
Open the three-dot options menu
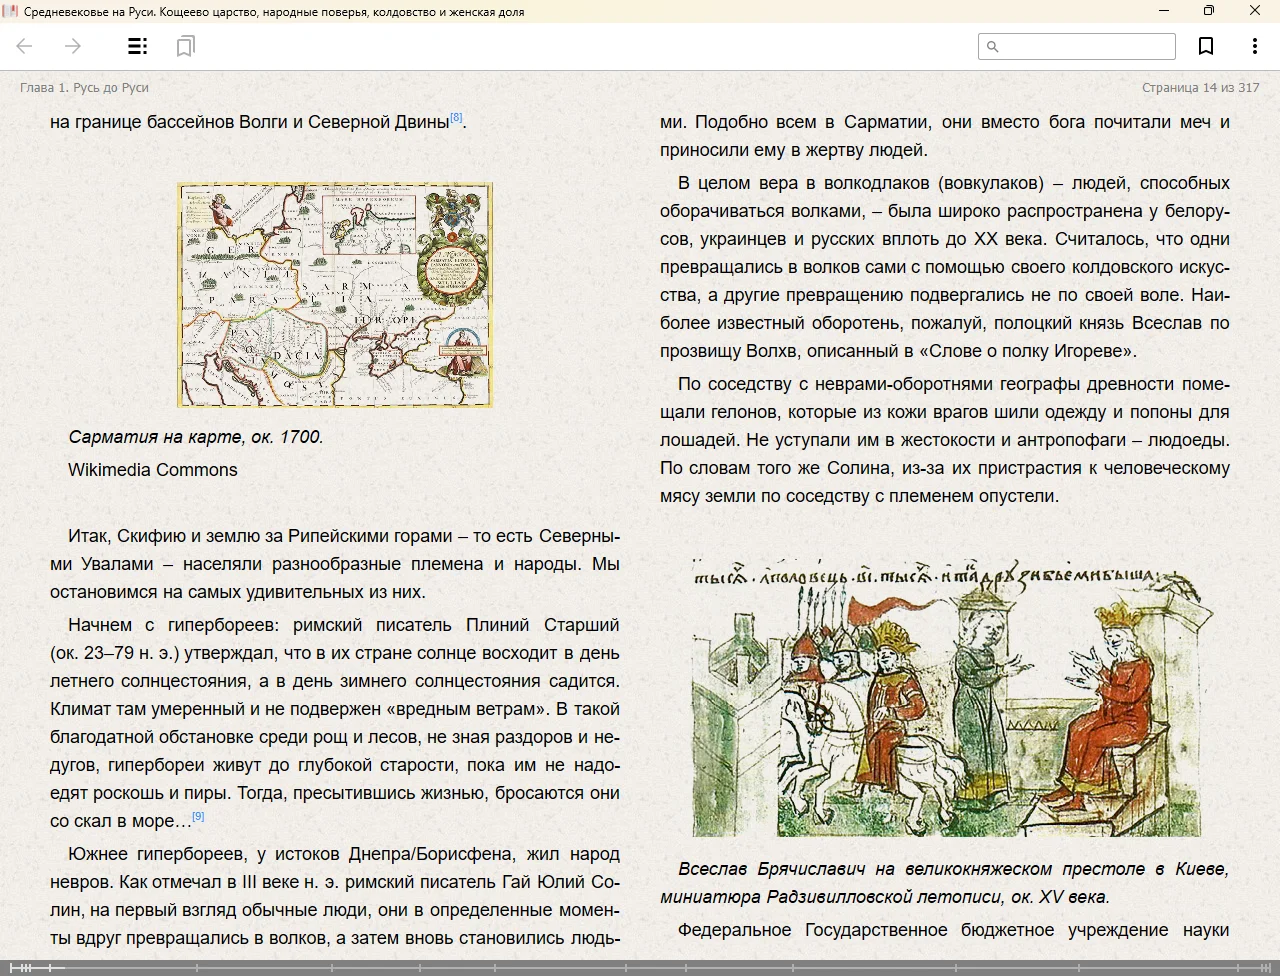pos(1254,46)
